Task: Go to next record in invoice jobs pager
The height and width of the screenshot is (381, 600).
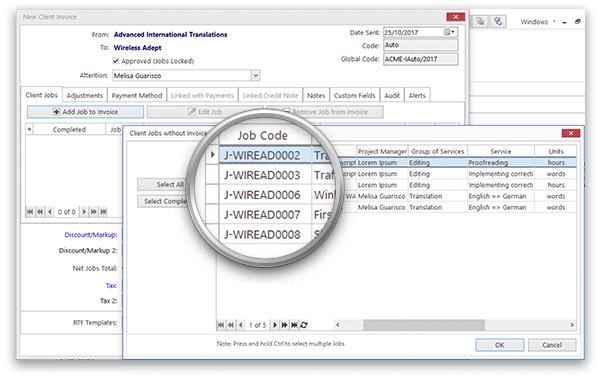Action: click(x=84, y=212)
